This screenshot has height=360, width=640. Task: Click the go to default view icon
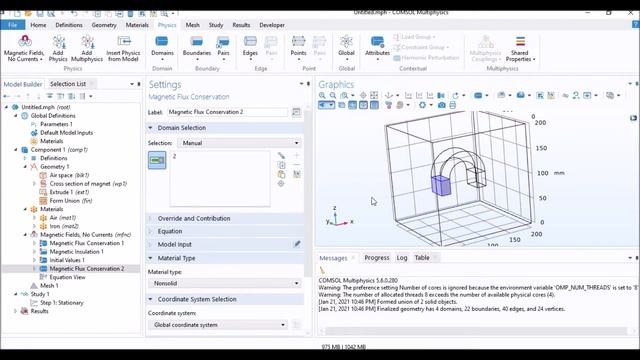[x=389, y=95]
